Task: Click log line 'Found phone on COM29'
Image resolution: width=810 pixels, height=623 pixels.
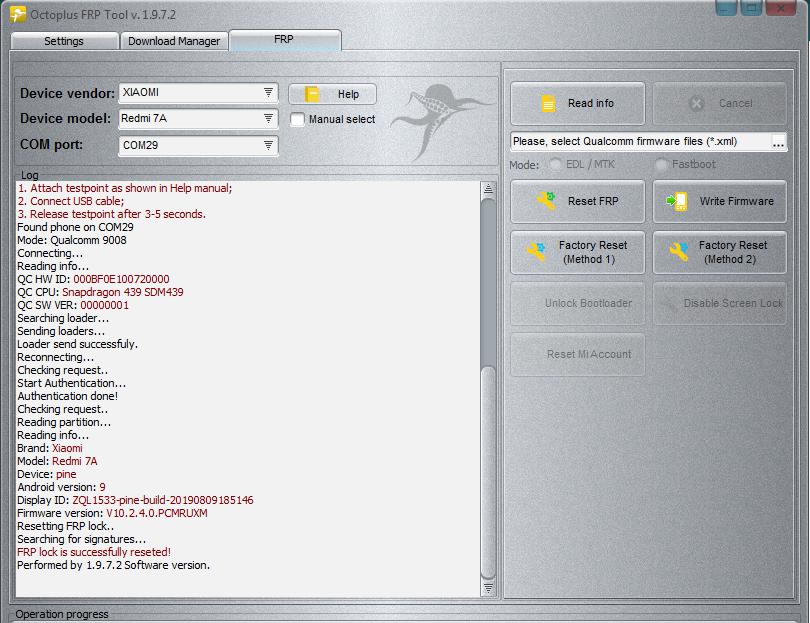Action: pyautogui.click(x=75, y=227)
